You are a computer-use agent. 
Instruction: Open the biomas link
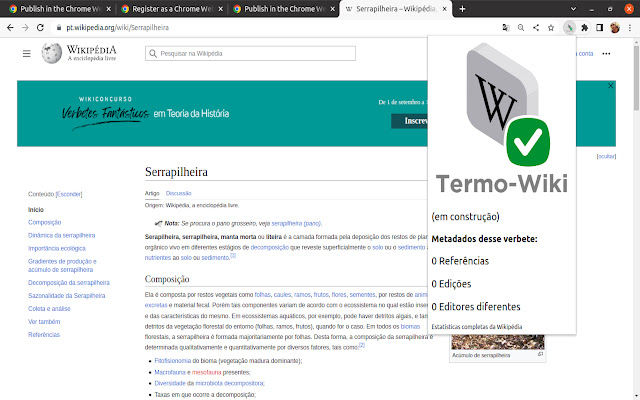(410, 327)
